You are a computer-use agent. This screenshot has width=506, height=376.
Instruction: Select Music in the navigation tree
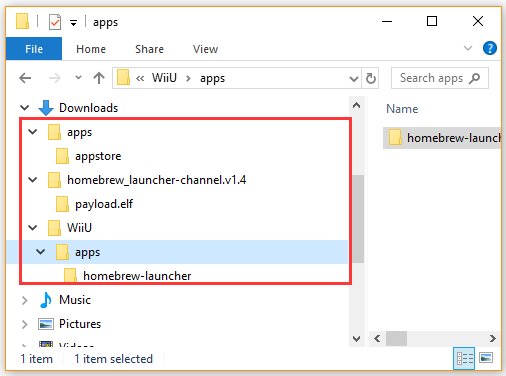point(75,300)
